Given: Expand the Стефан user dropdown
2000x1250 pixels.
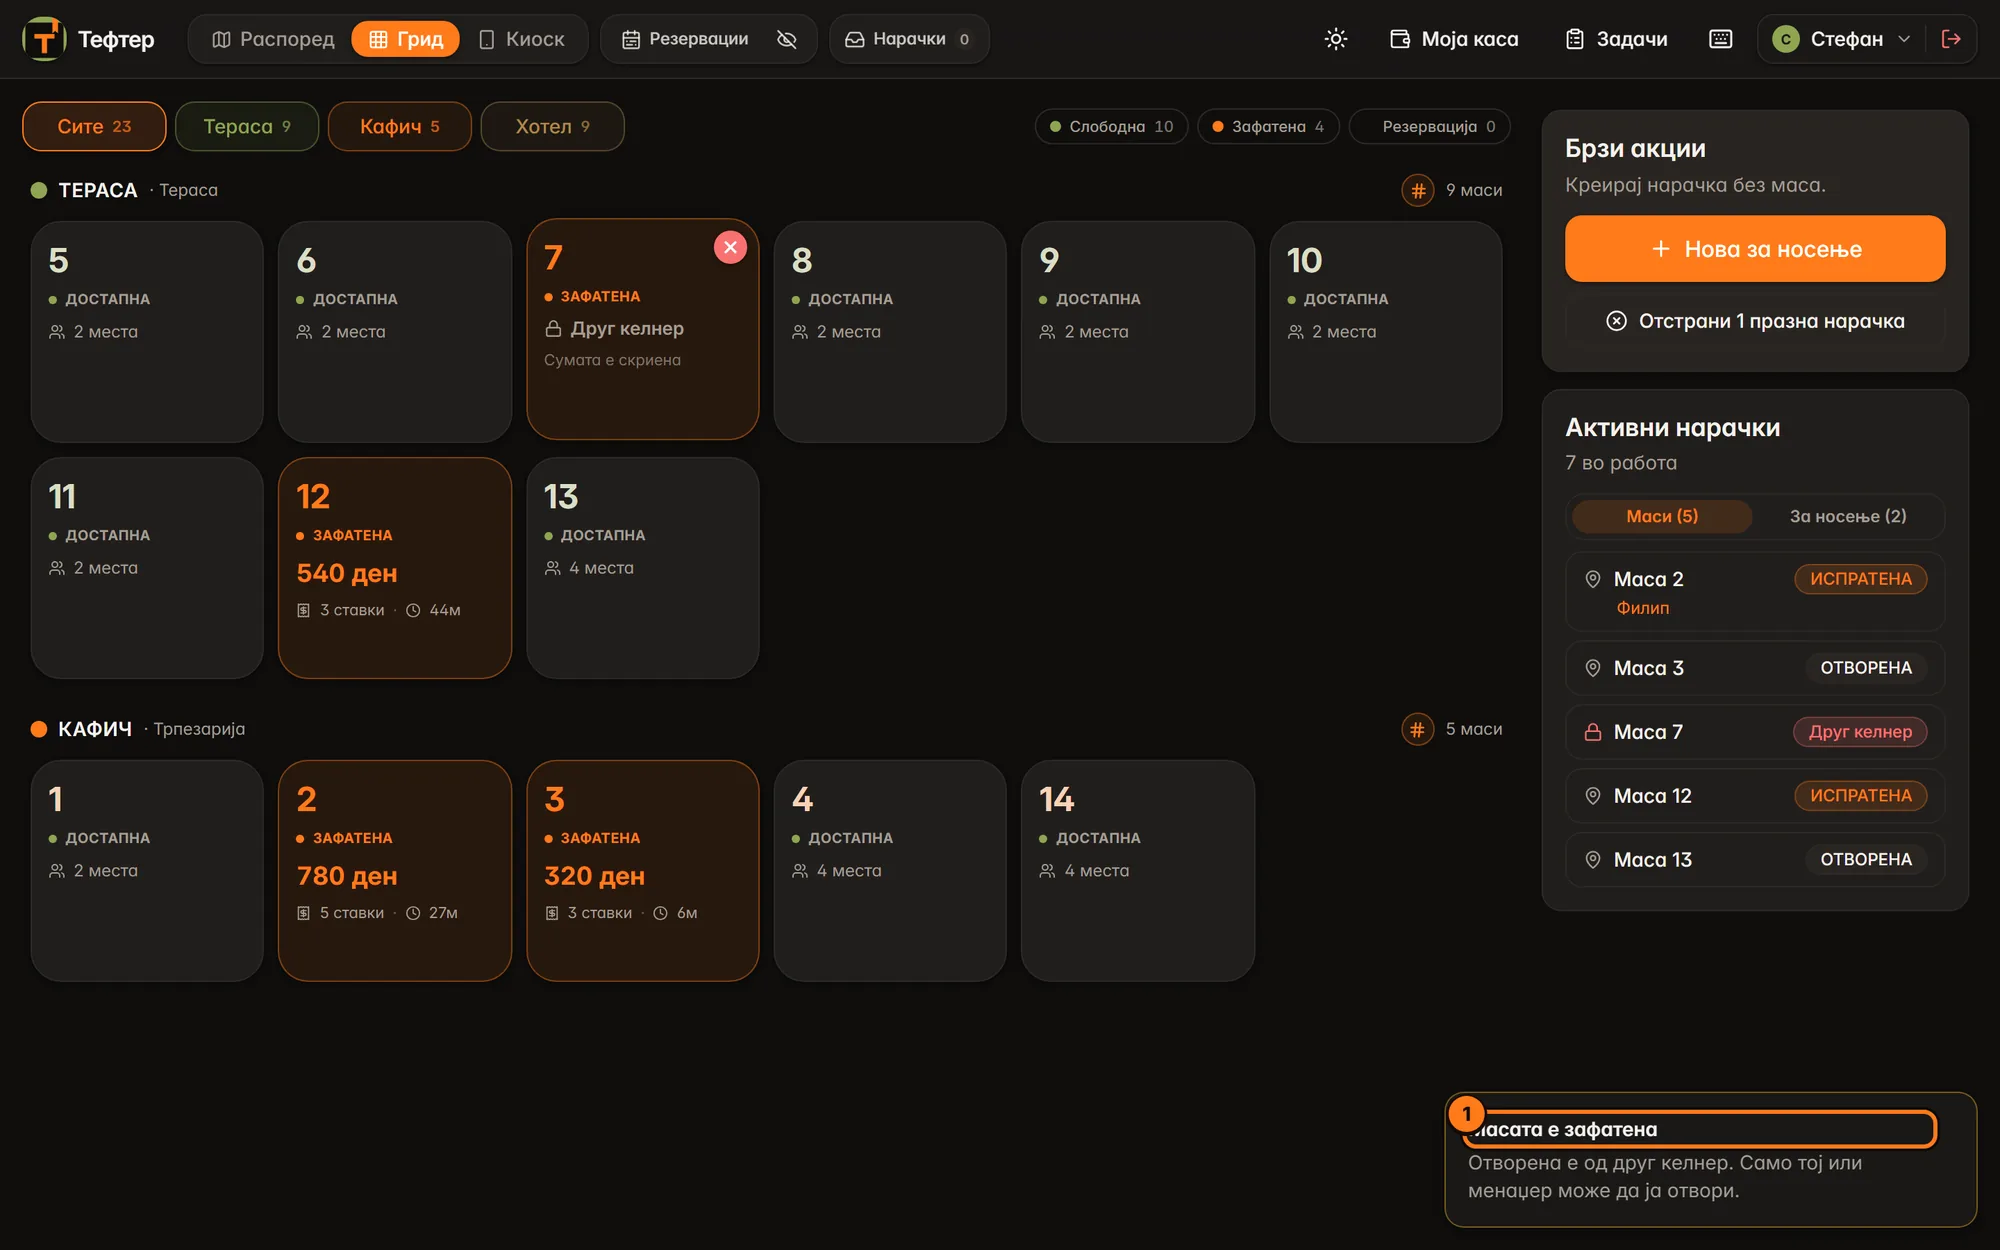Looking at the screenshot, I should tap(1841, 39).
